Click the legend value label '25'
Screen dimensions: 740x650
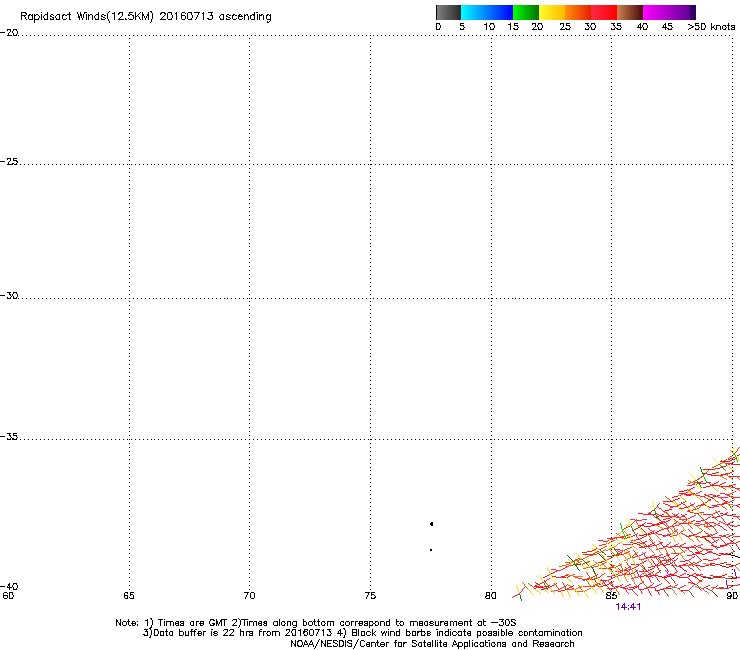565,27
